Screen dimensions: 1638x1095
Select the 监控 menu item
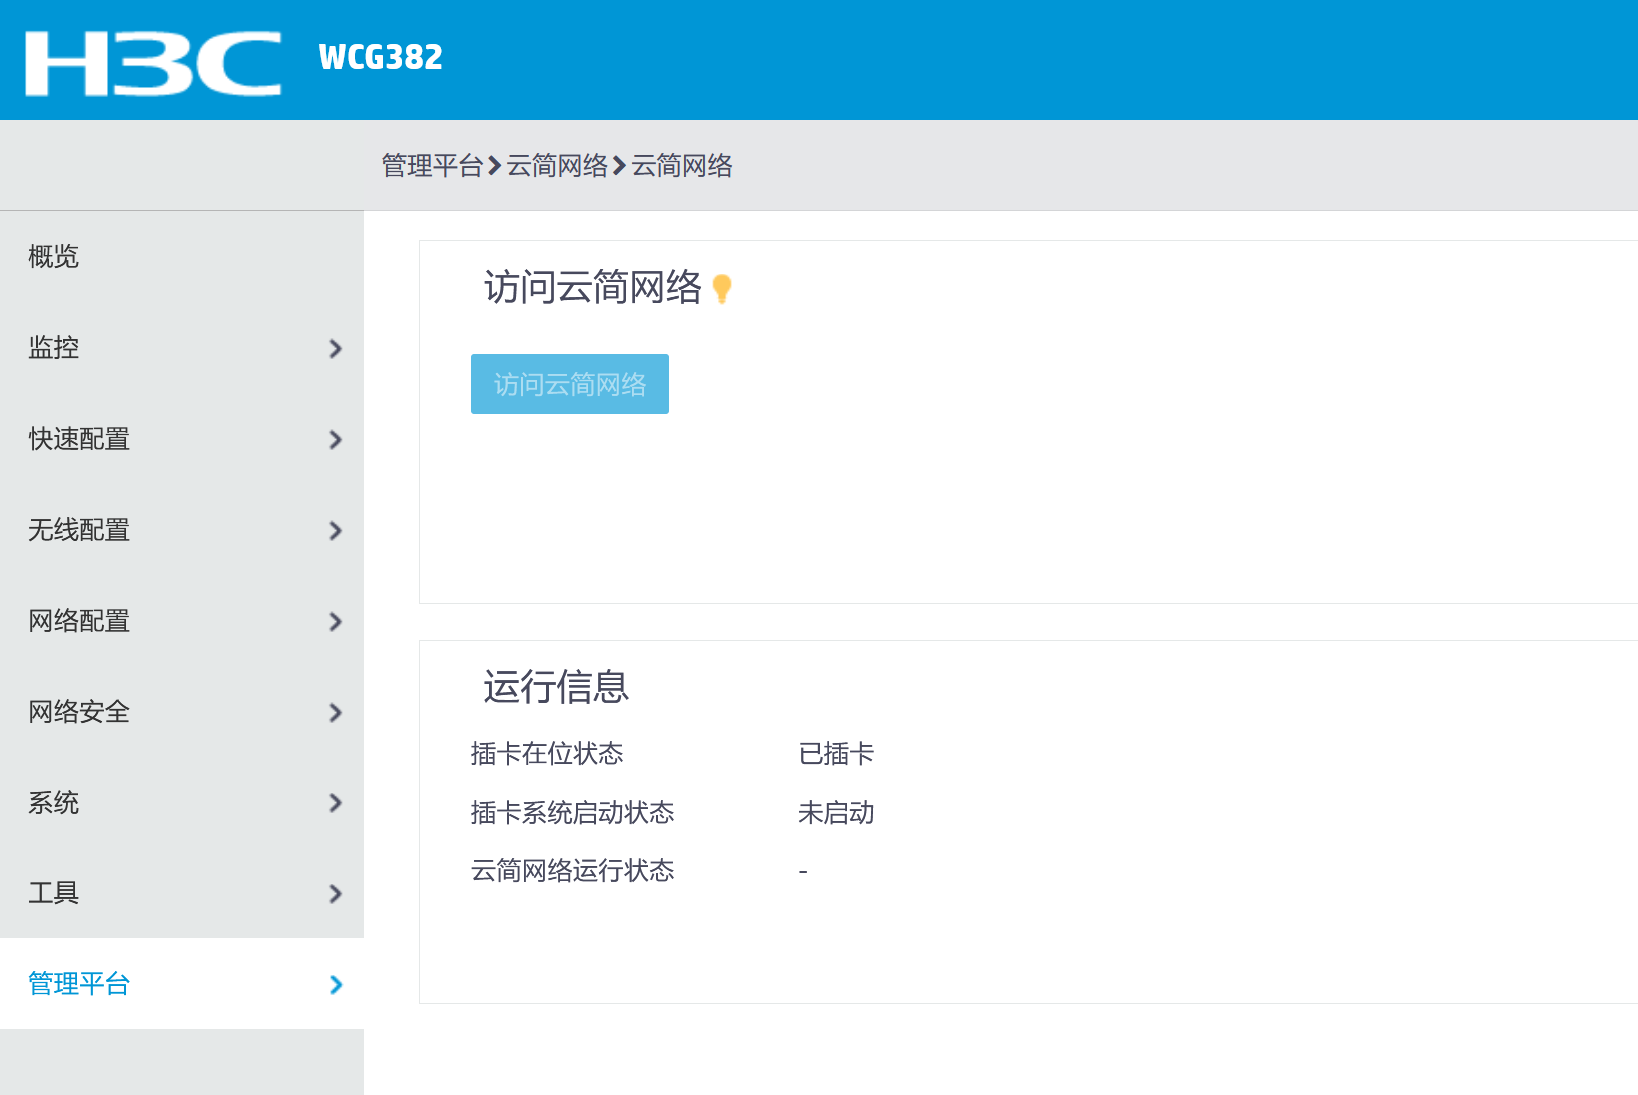coord(54,348)
